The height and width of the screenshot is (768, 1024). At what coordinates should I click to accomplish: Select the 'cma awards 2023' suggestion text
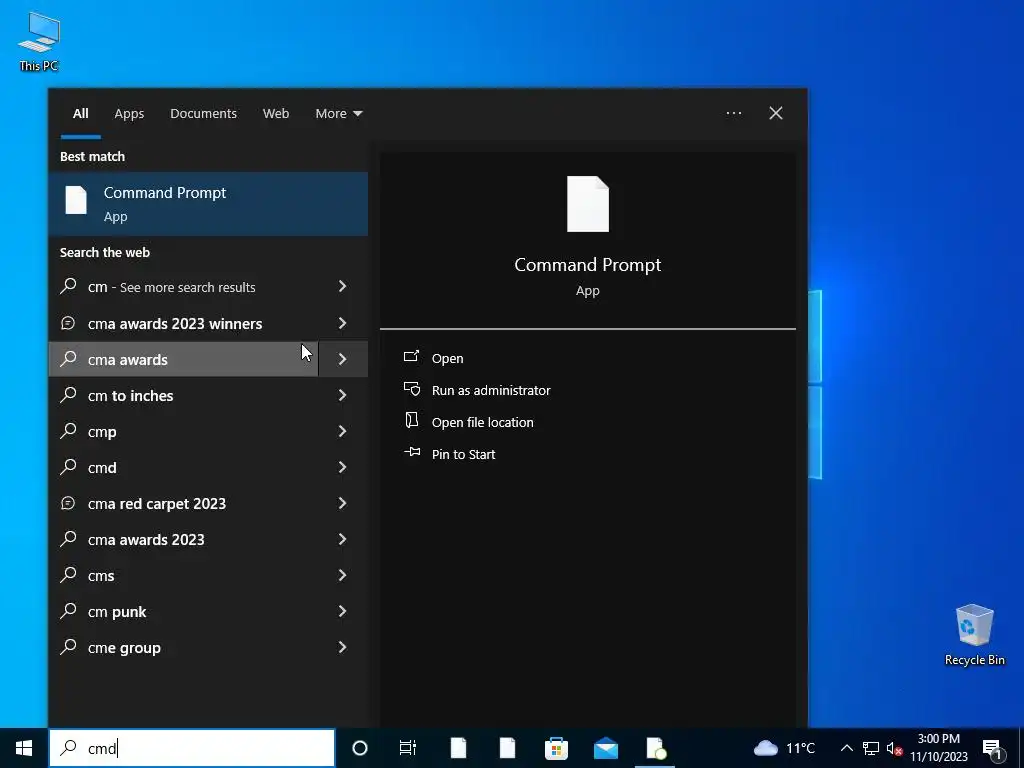pos(146,539)
